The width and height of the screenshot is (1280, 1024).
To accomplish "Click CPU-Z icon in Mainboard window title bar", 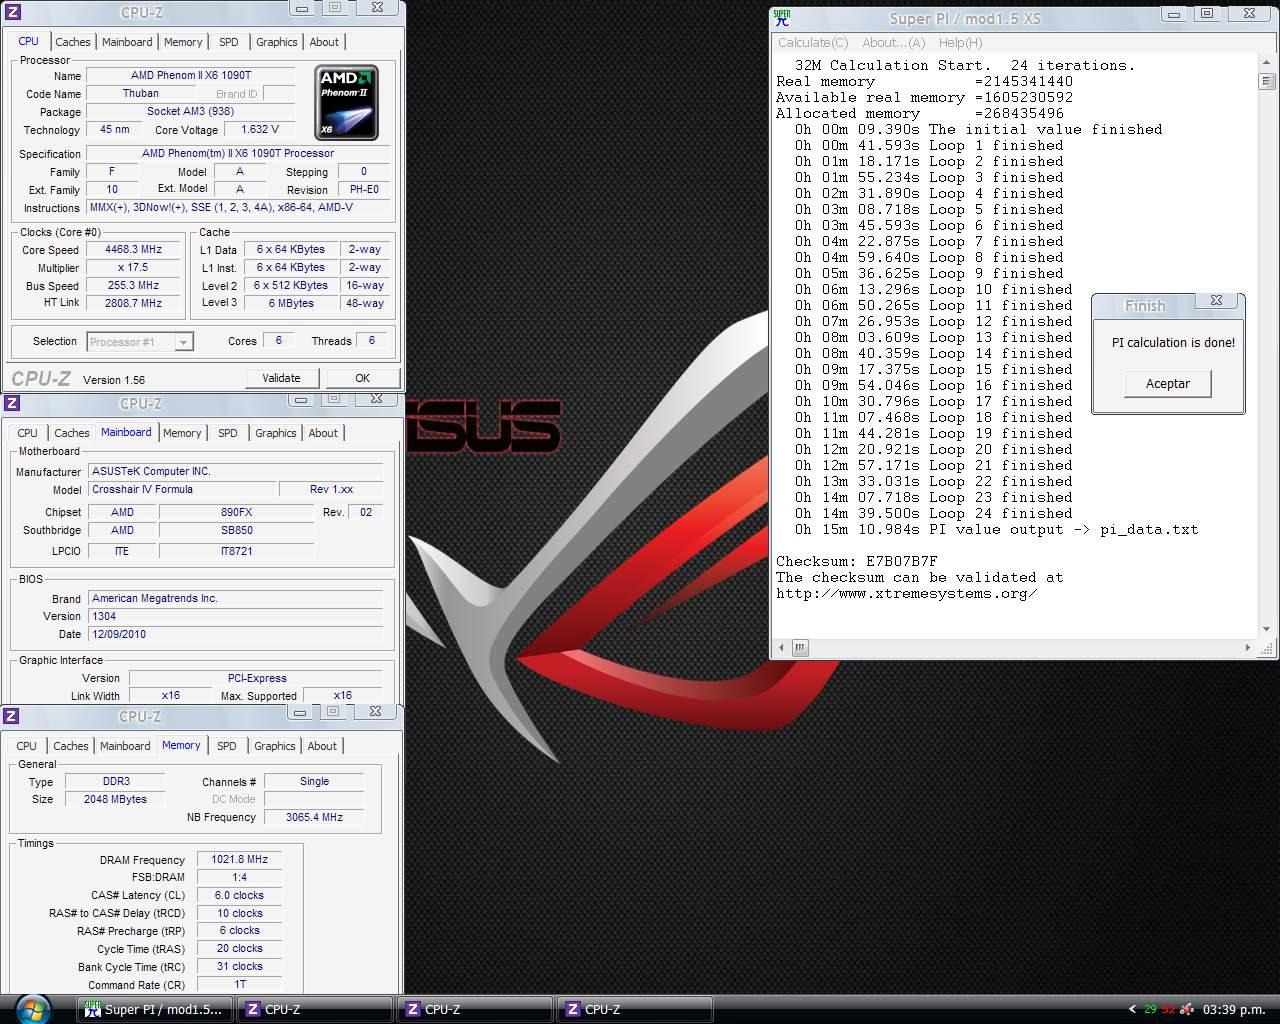I will pos(11,403).
